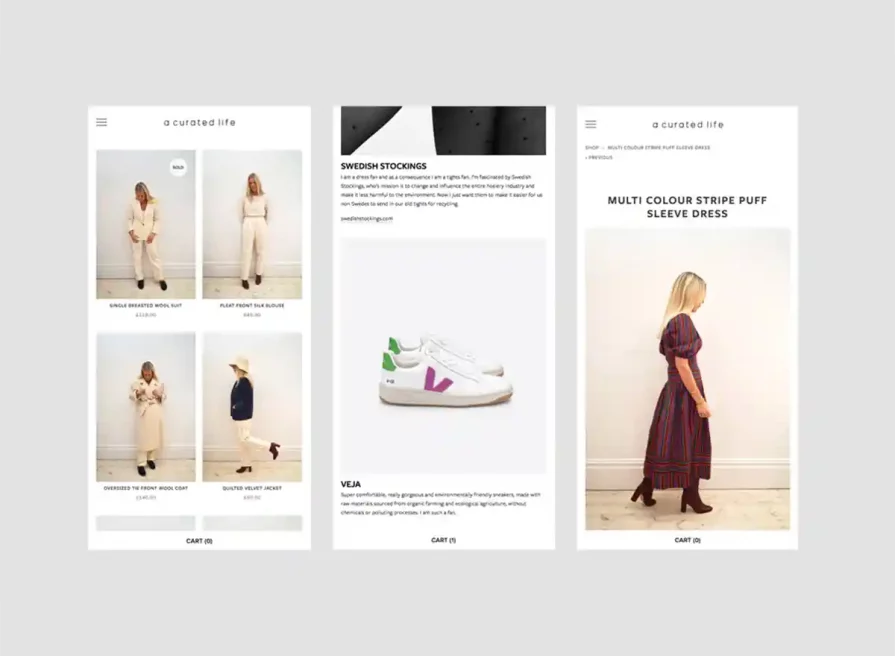Open Single Breasted Wool Suit photo
This screenshot has width=895, height=656.
pos(146,224)
